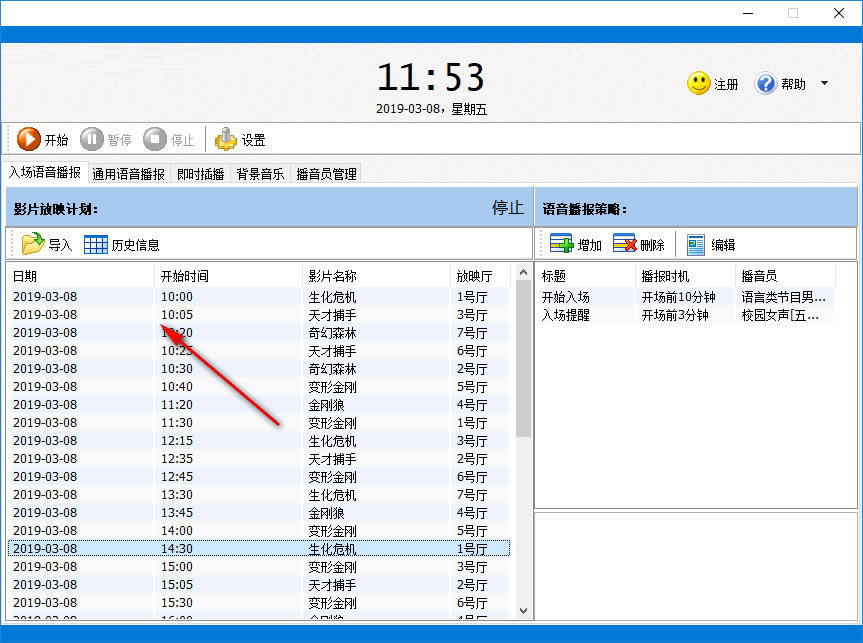Expand the dropdown arrow beside Help
863x643 pixels.
[824, 84]
